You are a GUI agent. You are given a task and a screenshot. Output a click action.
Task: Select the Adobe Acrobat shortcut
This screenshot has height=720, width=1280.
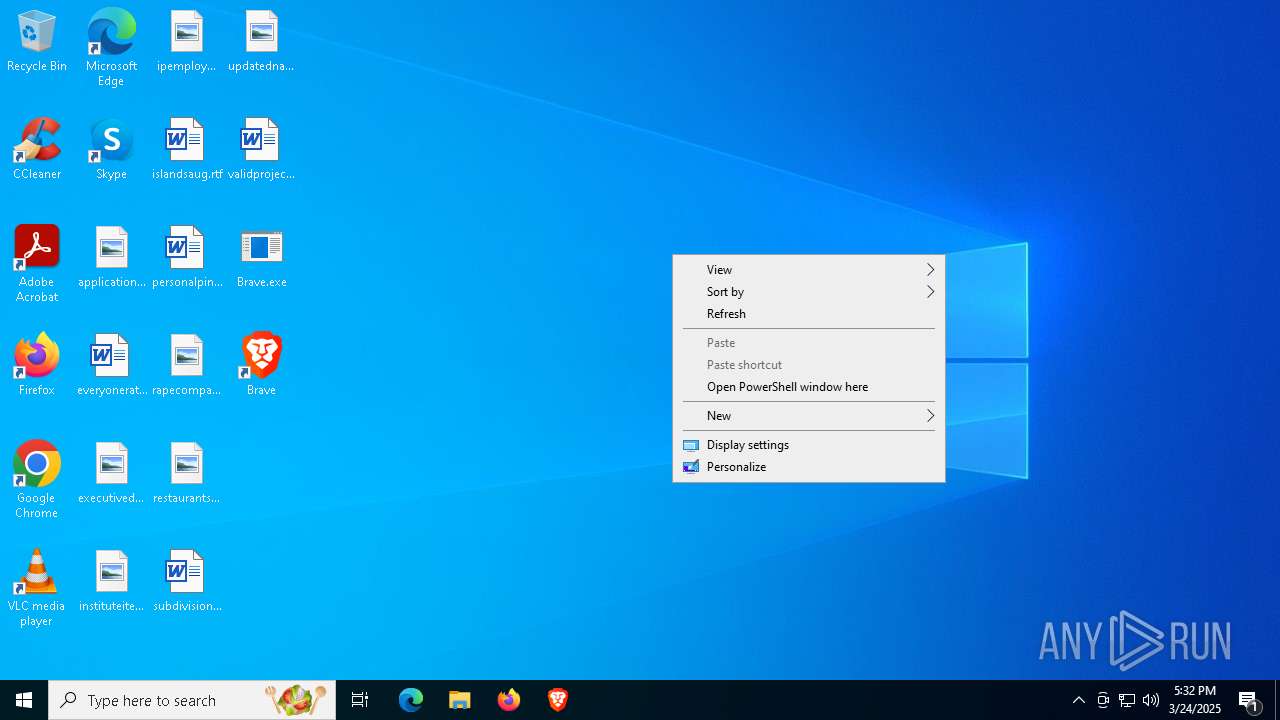pos(37,264)
